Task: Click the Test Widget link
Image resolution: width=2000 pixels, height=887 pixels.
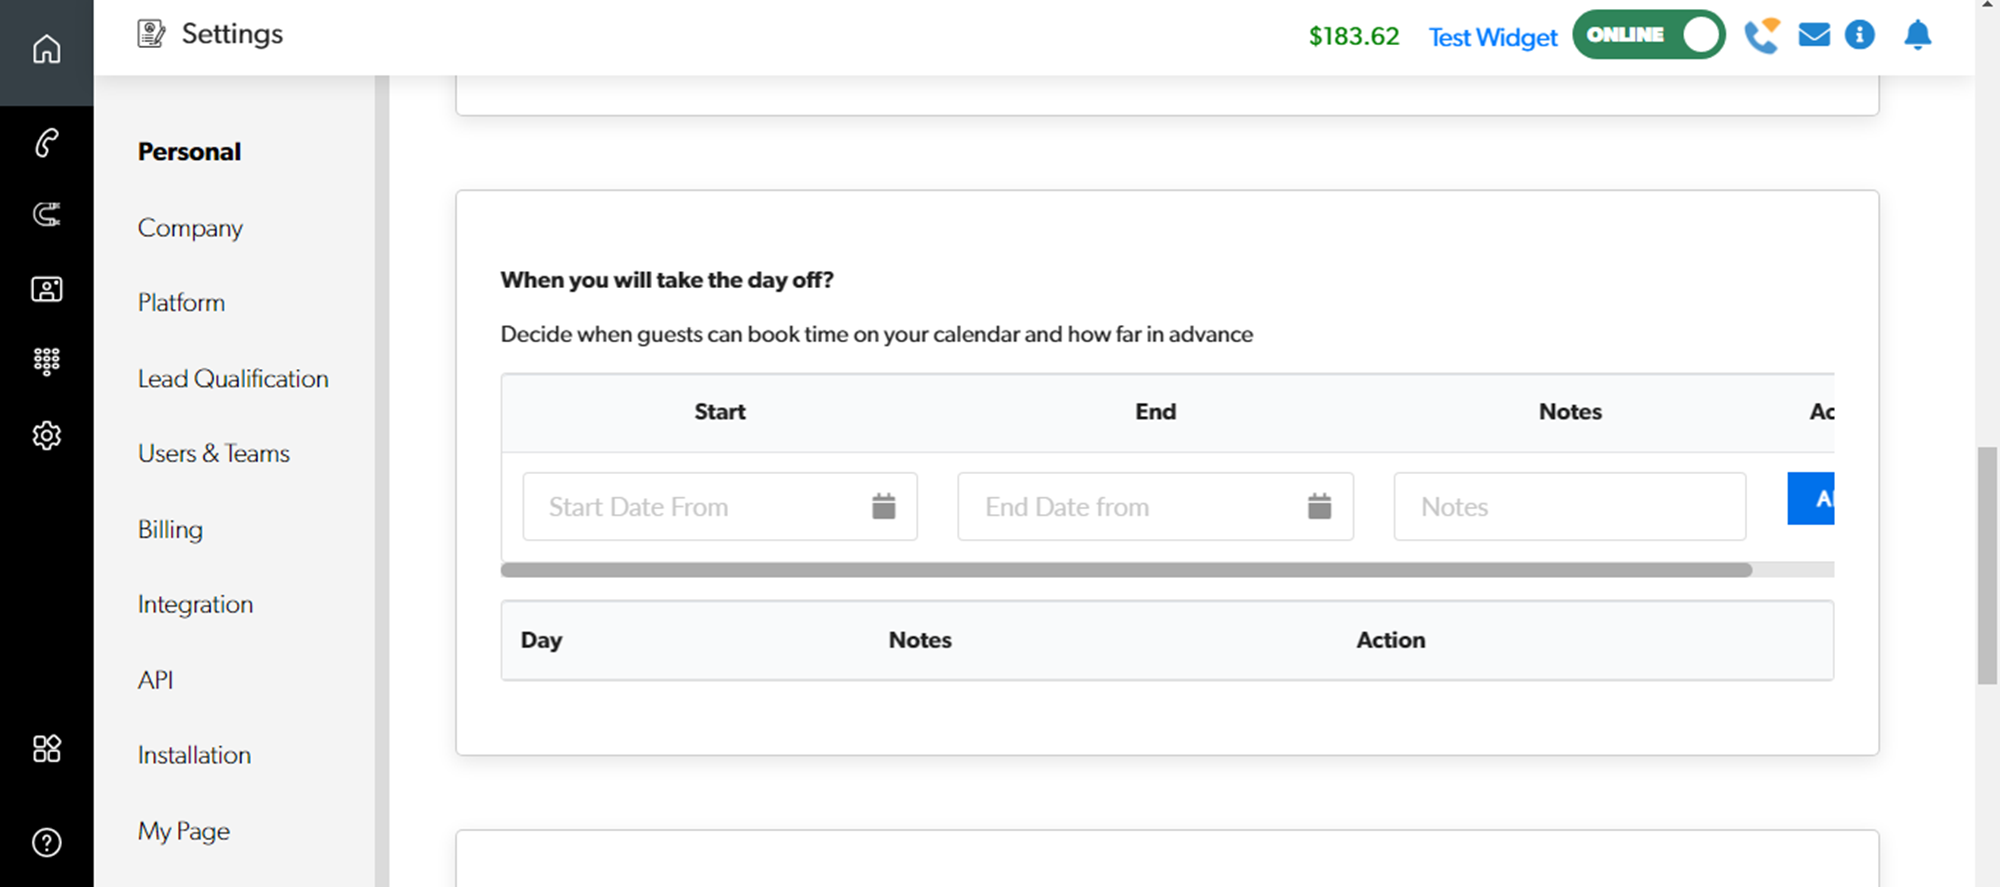Action: coord(1492,37)
